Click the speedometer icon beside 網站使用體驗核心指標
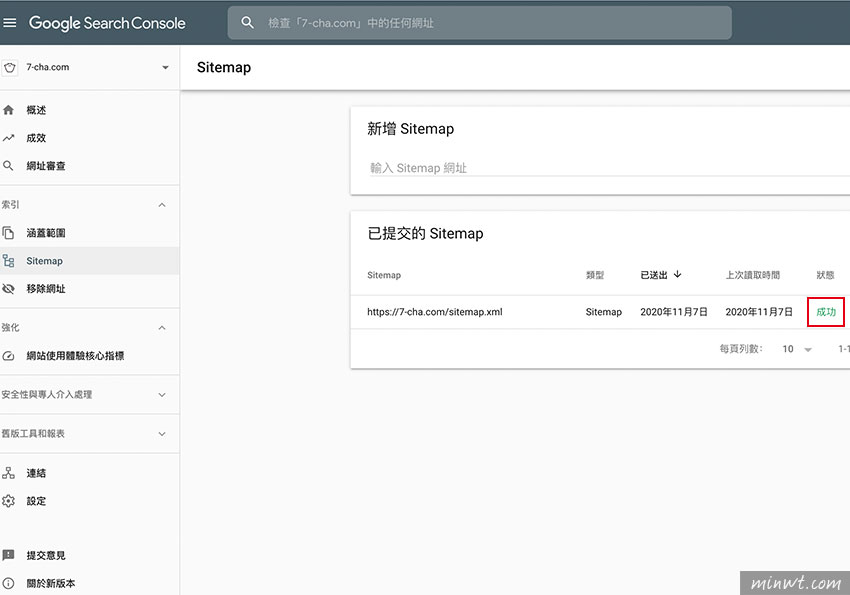This screenshot has height=595, width=850. coord(8,356)
